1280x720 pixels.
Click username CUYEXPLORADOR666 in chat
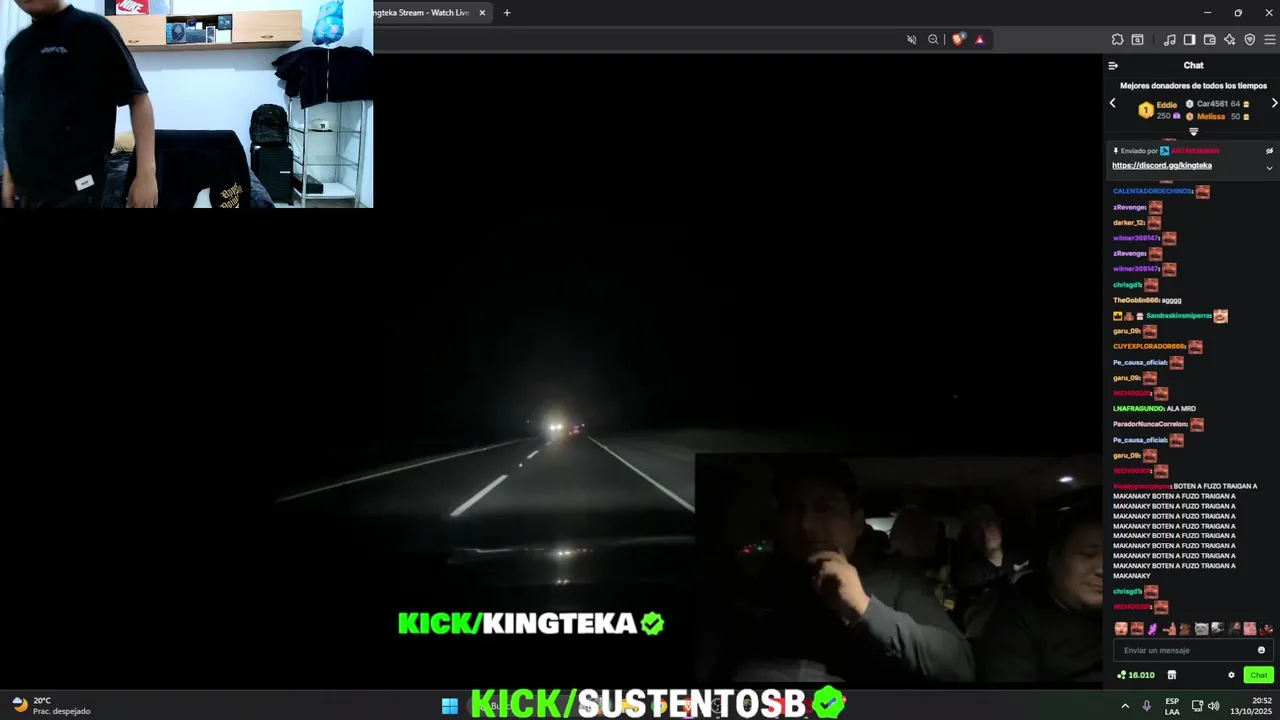1149,347
